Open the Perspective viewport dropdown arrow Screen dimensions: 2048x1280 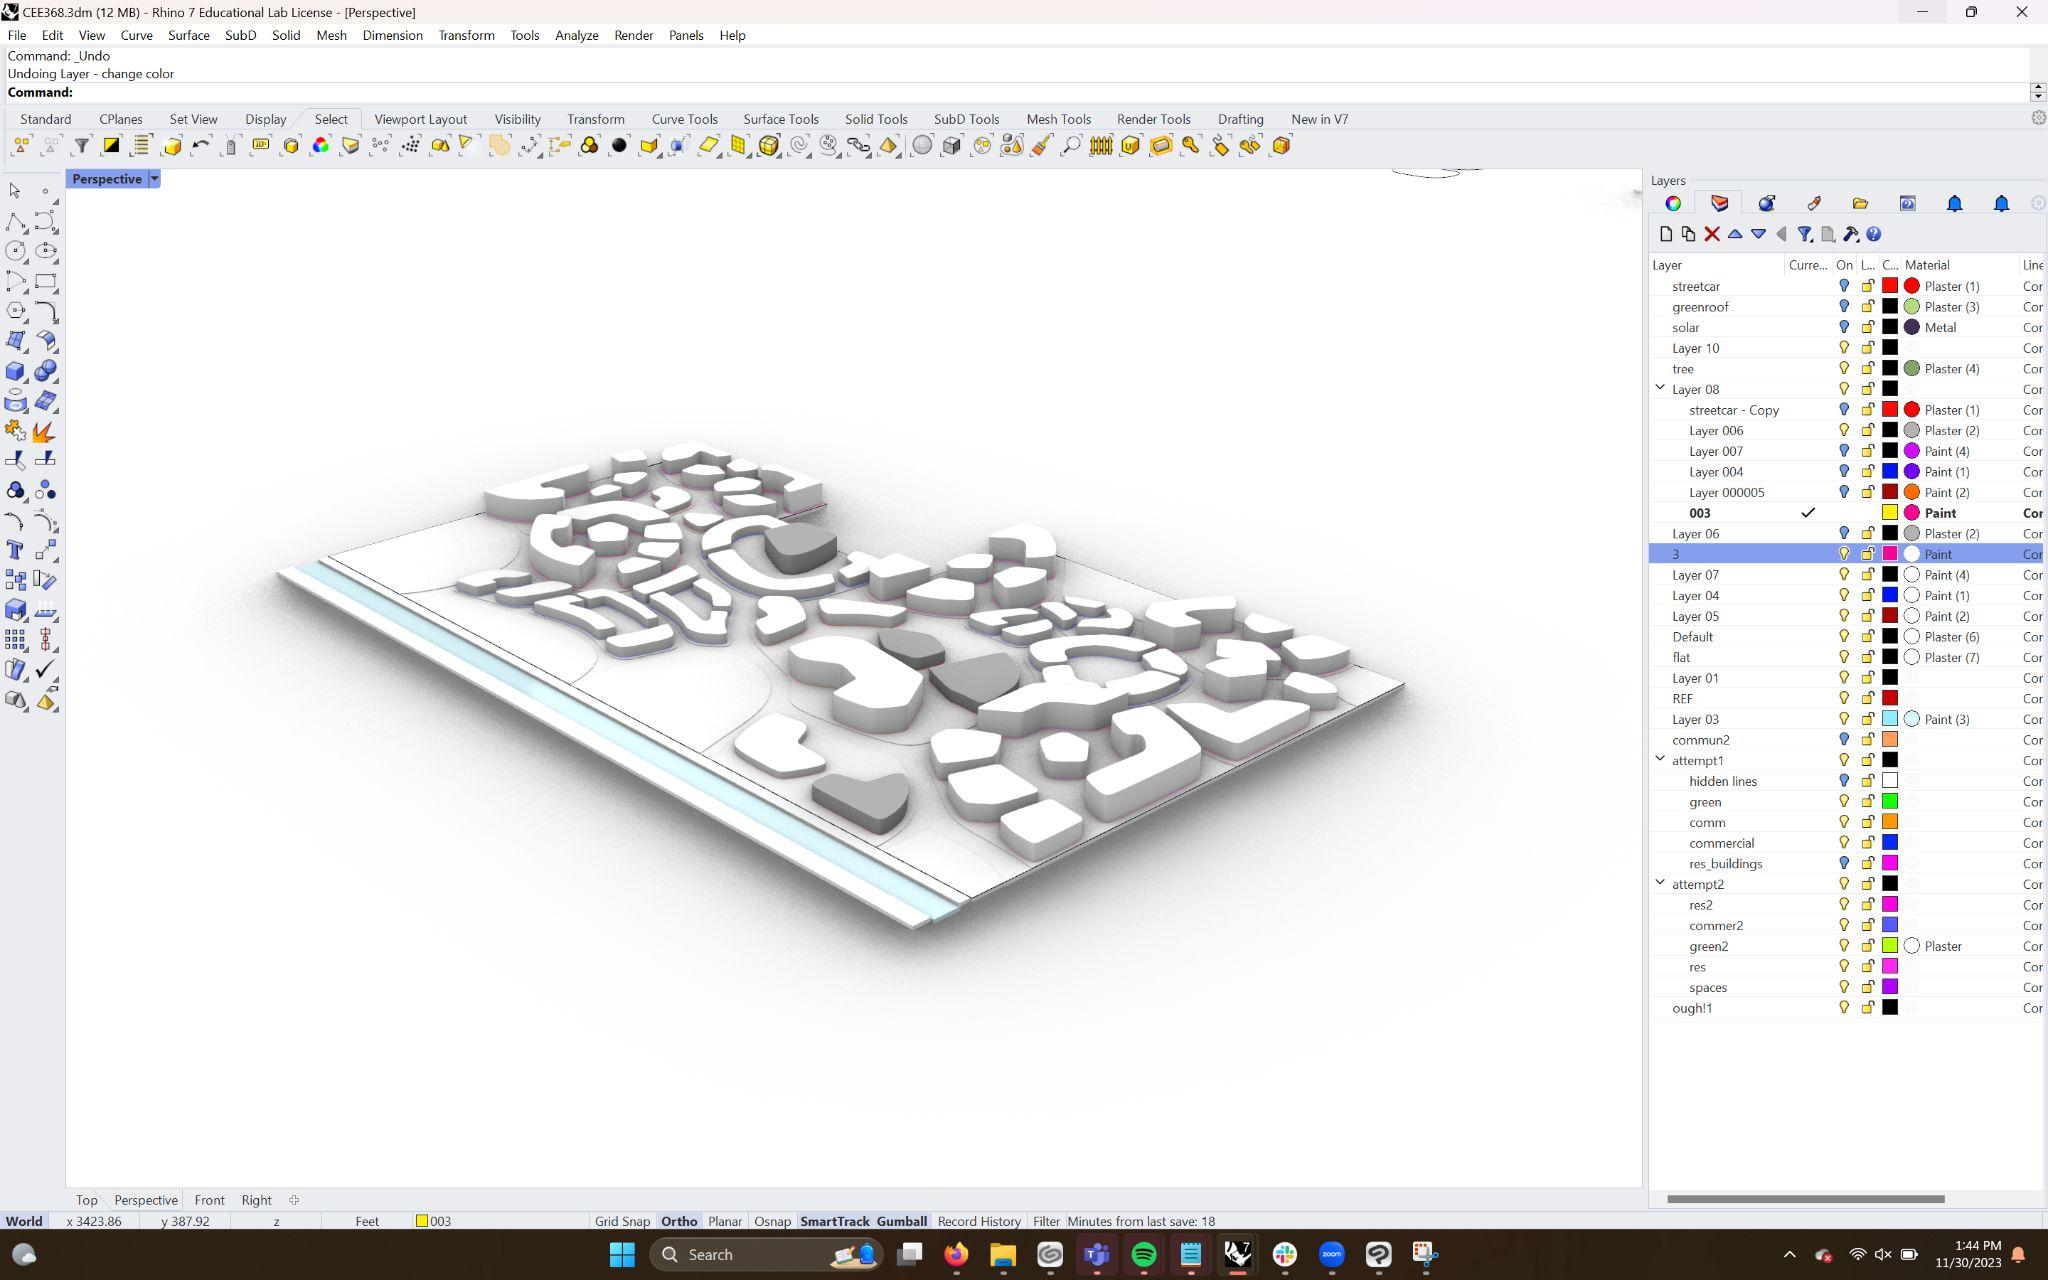coord(154,179)
